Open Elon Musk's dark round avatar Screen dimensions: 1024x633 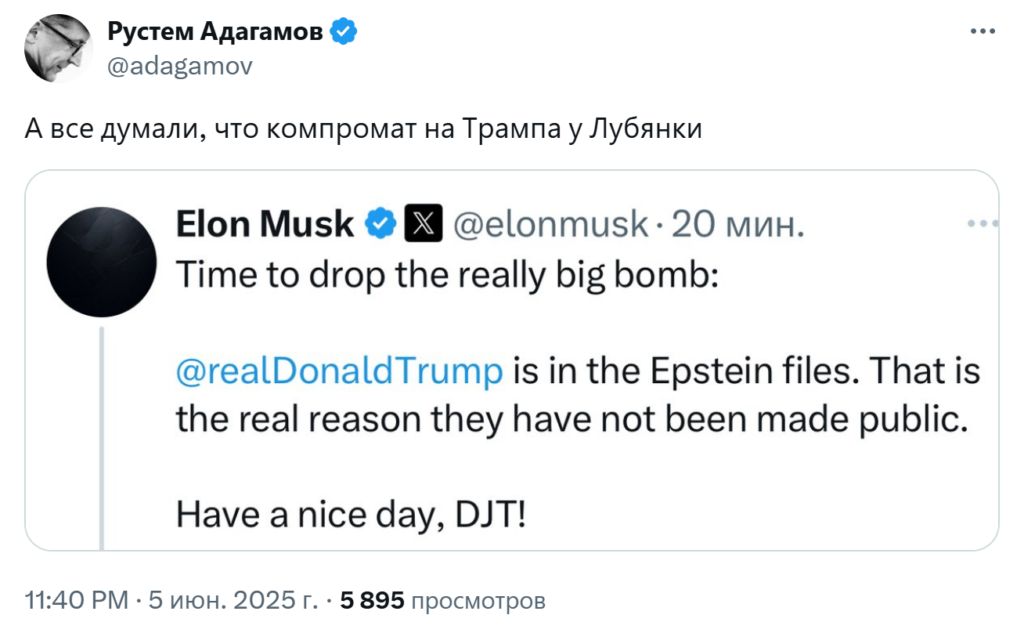click(x=102, y=262)
